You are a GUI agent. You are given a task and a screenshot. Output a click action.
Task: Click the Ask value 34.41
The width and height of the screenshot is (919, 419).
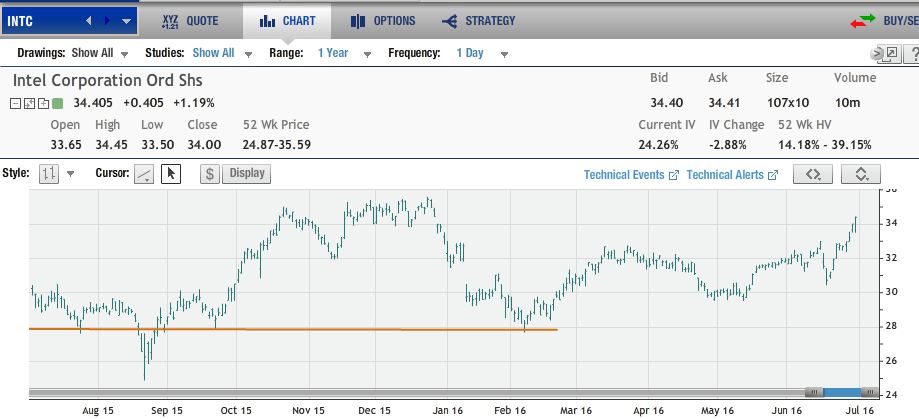point(724,103)
